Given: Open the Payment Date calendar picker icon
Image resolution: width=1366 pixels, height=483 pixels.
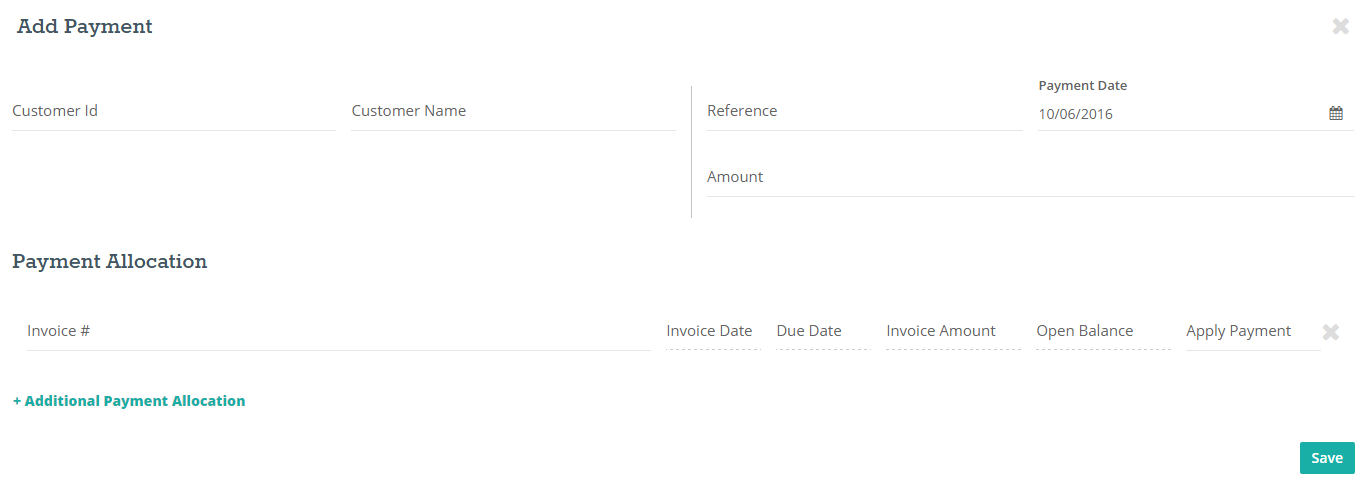Looking at the screenshot, I should (1335, 114).
